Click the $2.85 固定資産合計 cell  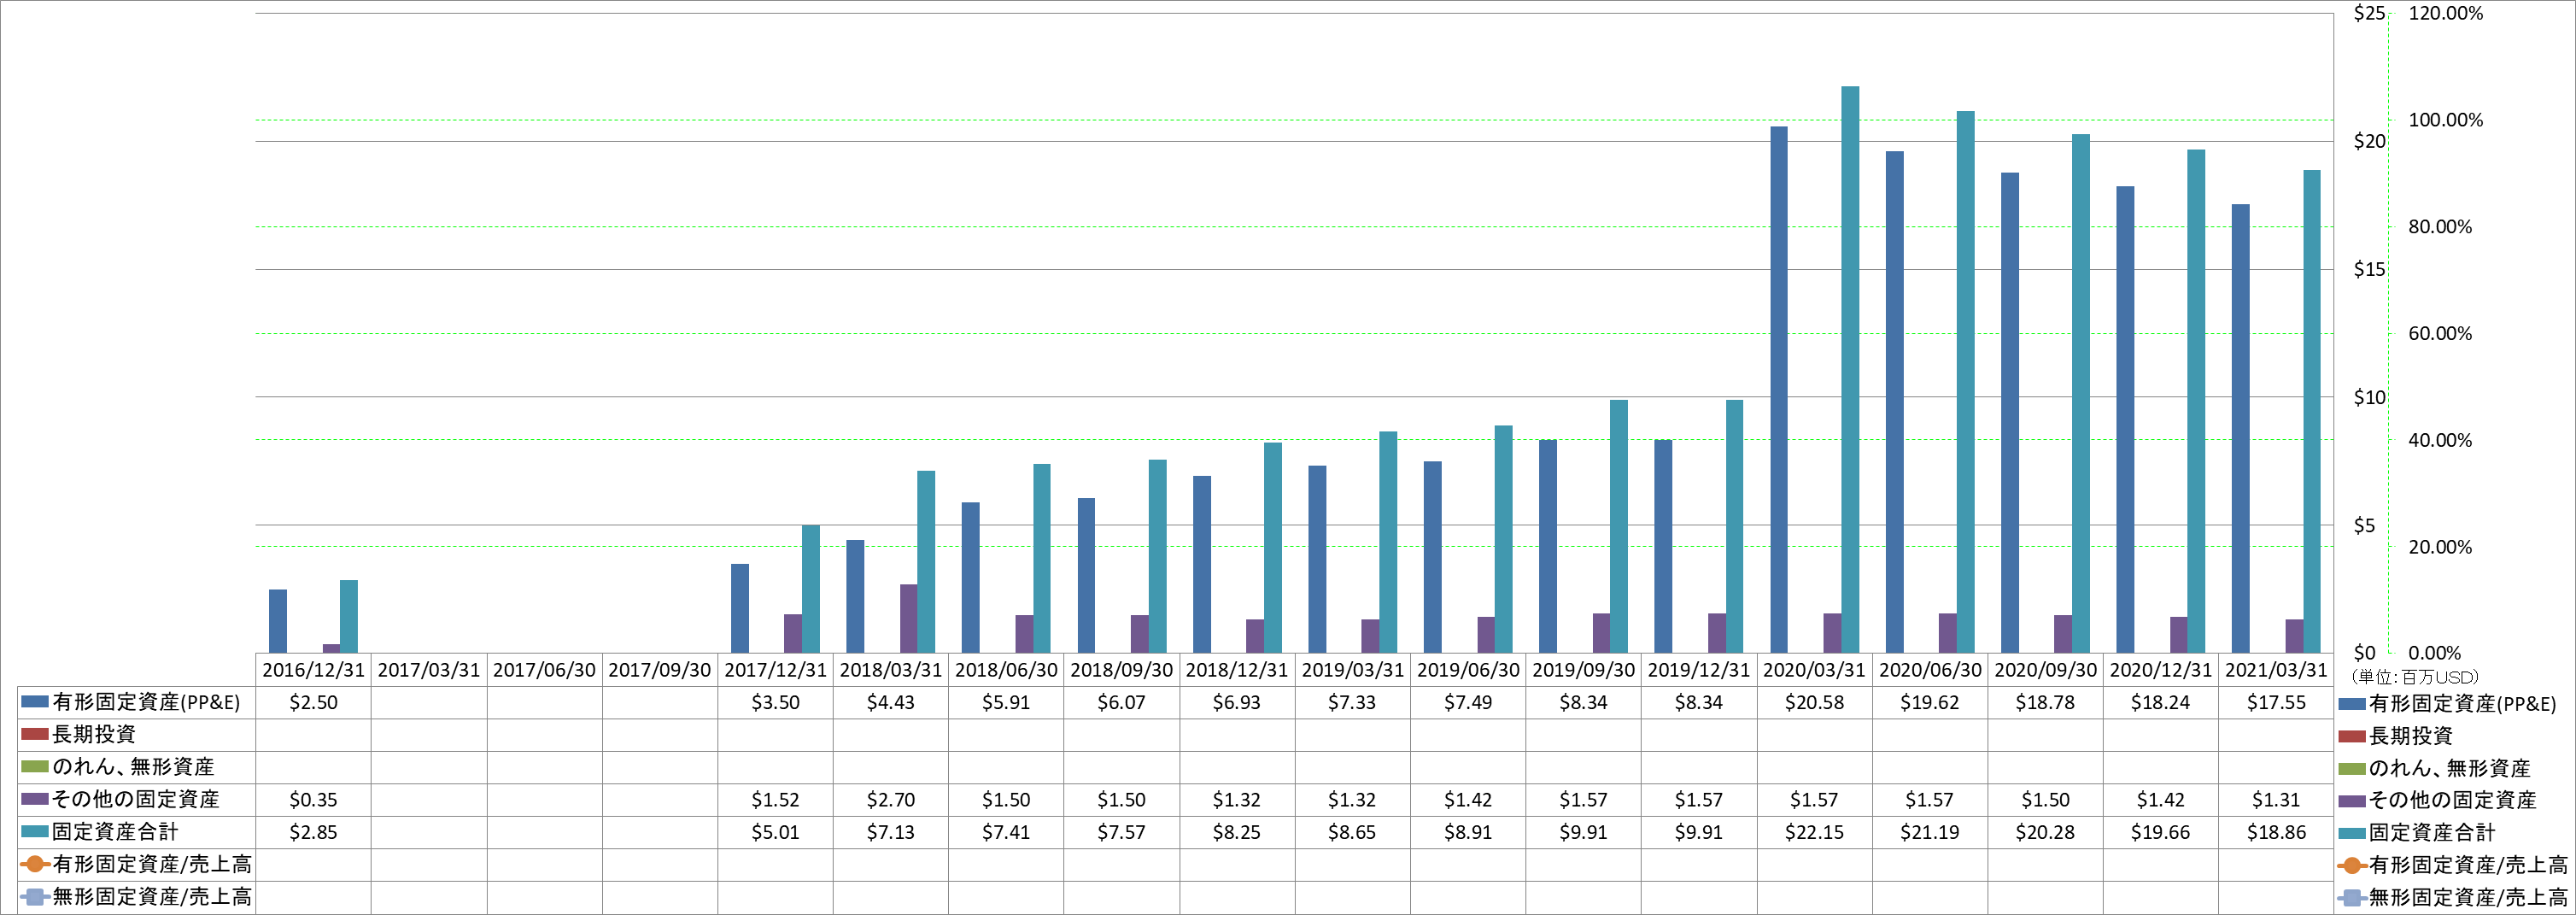pos(313,832)
